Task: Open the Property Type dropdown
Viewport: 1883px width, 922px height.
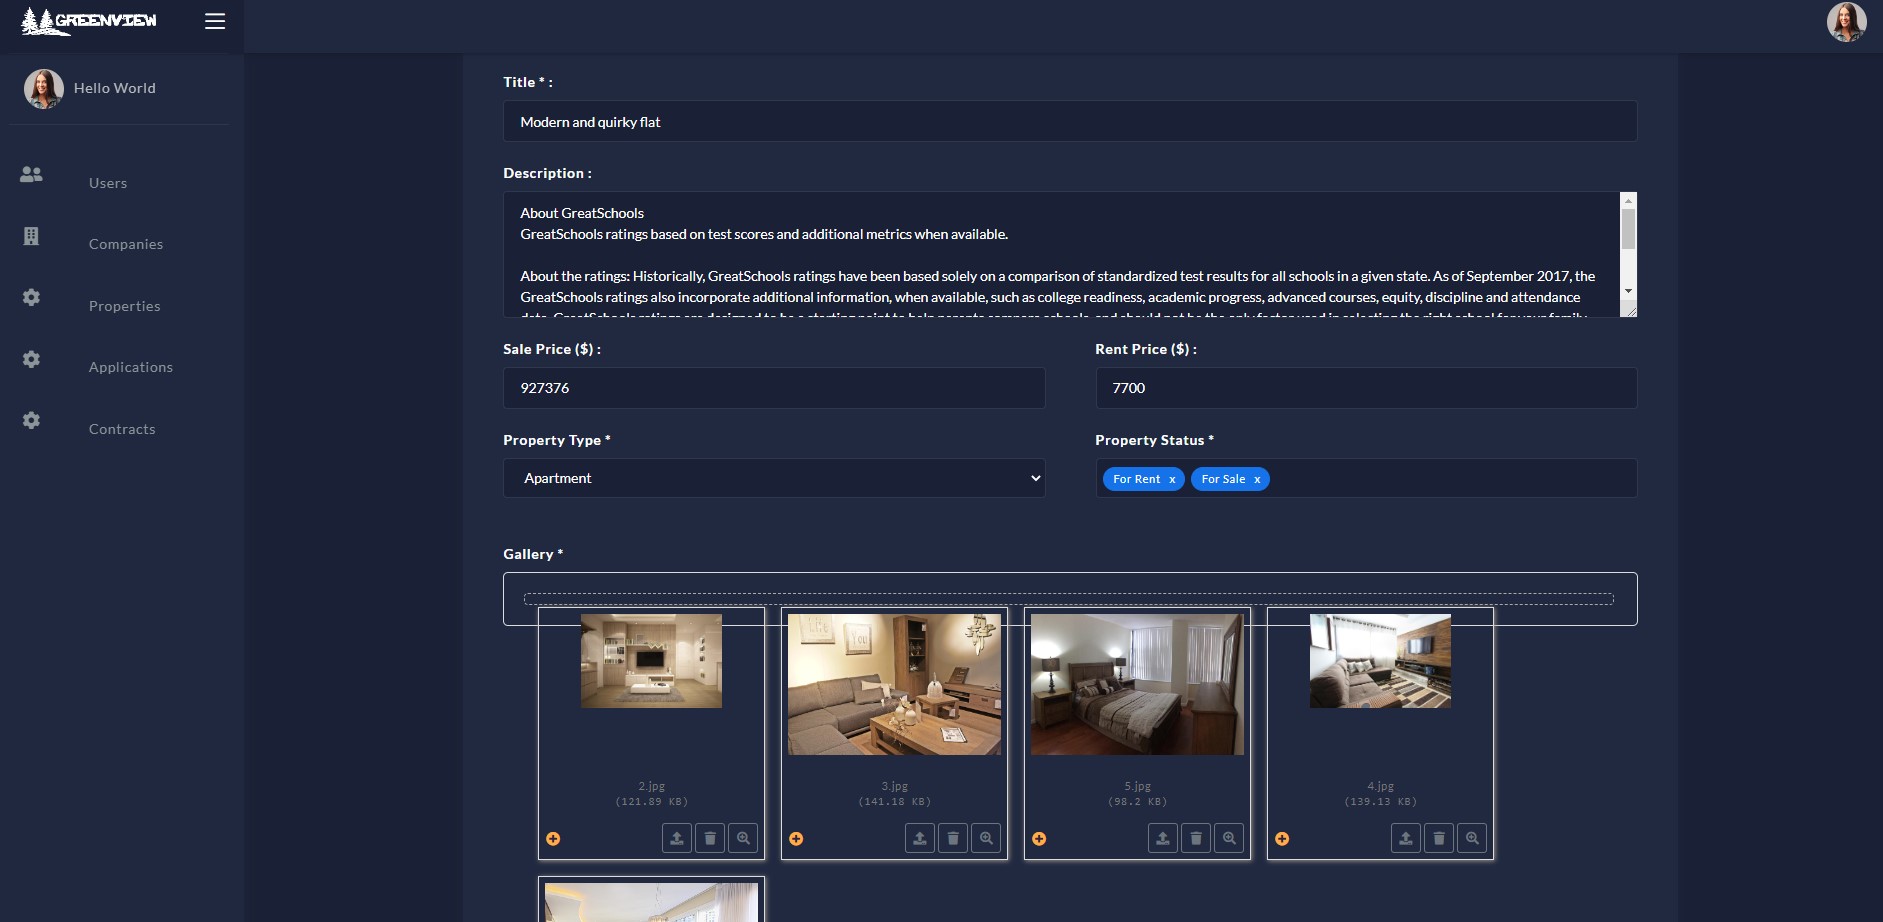Action: pos(774,478)
